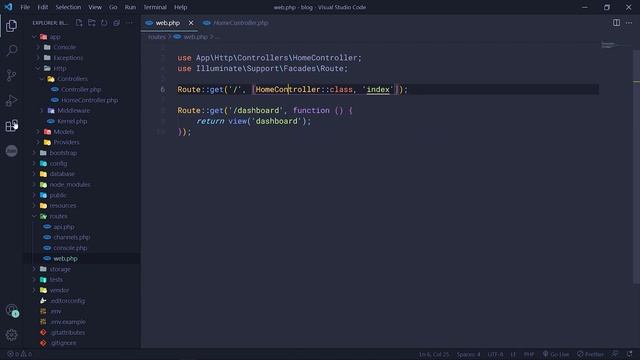The image size is (640, 360).
Task: Collapse the app folder
Action: click(x=82, y=37)
